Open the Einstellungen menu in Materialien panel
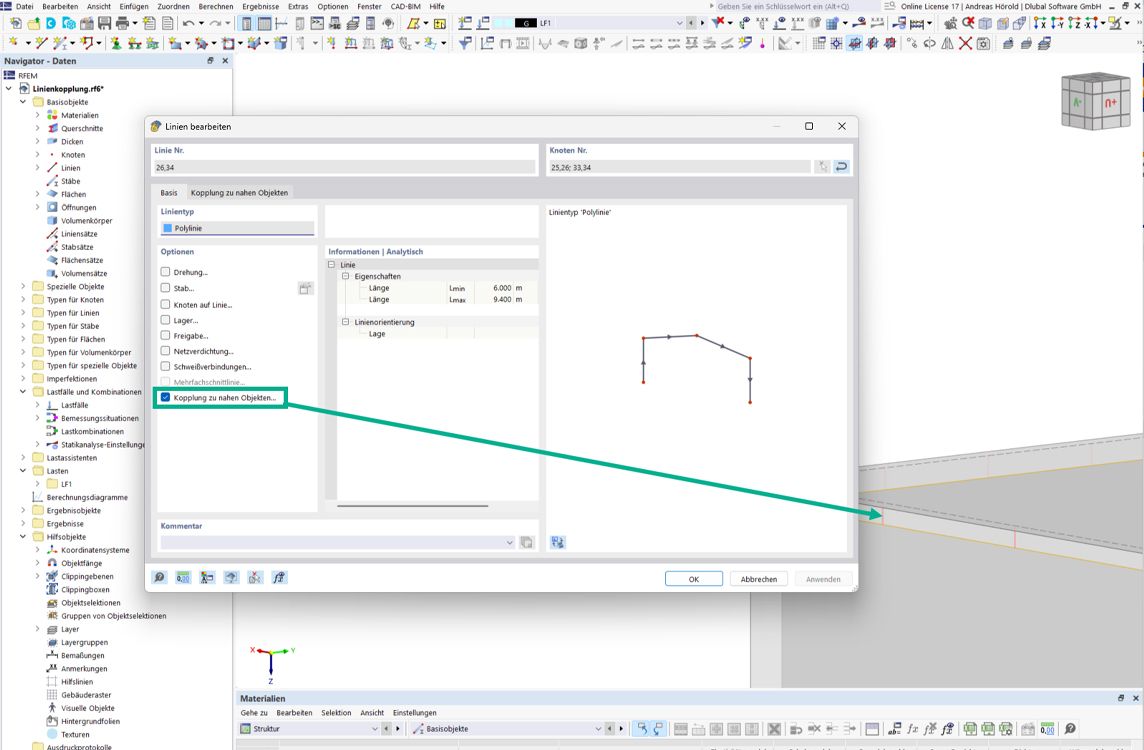 (x=414, y=713)
